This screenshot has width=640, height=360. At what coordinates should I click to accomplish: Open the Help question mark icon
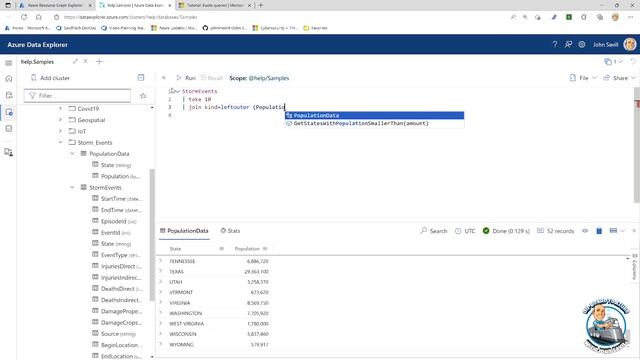[x=555, y=44]
